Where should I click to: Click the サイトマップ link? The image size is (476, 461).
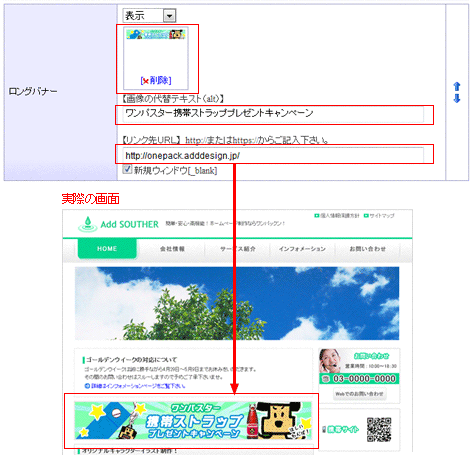click(379, 216)
